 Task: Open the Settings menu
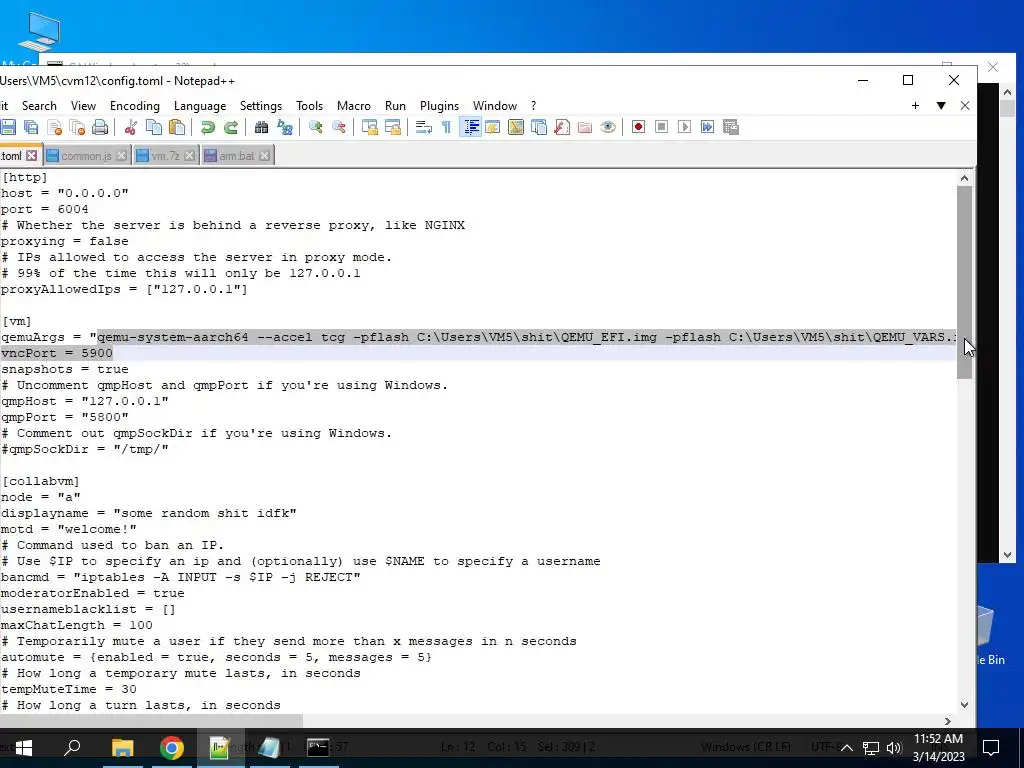pos(261,106)
